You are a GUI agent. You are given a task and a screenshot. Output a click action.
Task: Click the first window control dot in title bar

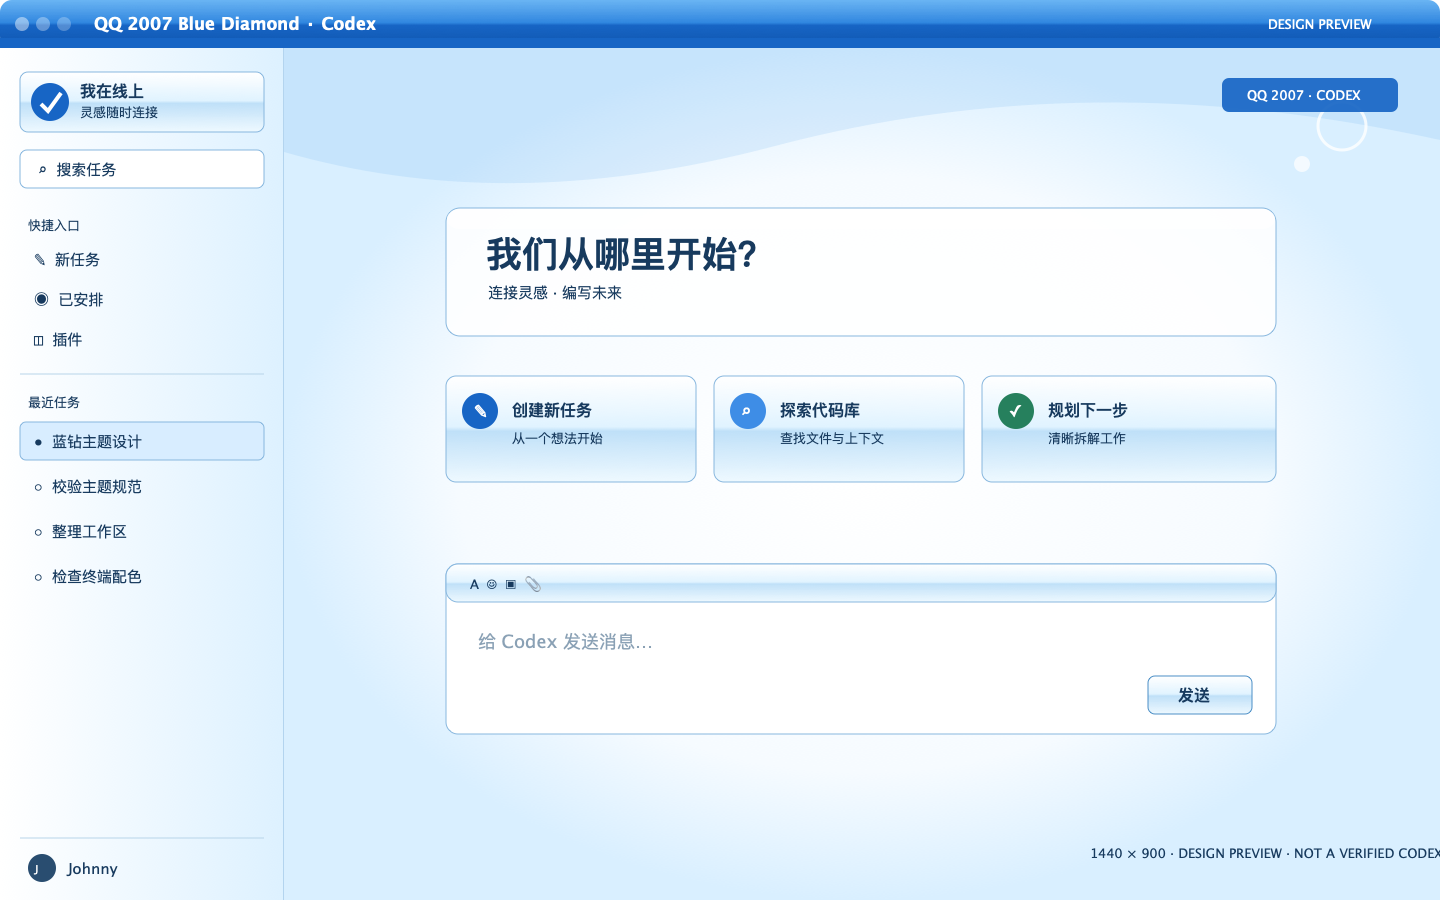(22, 24)
